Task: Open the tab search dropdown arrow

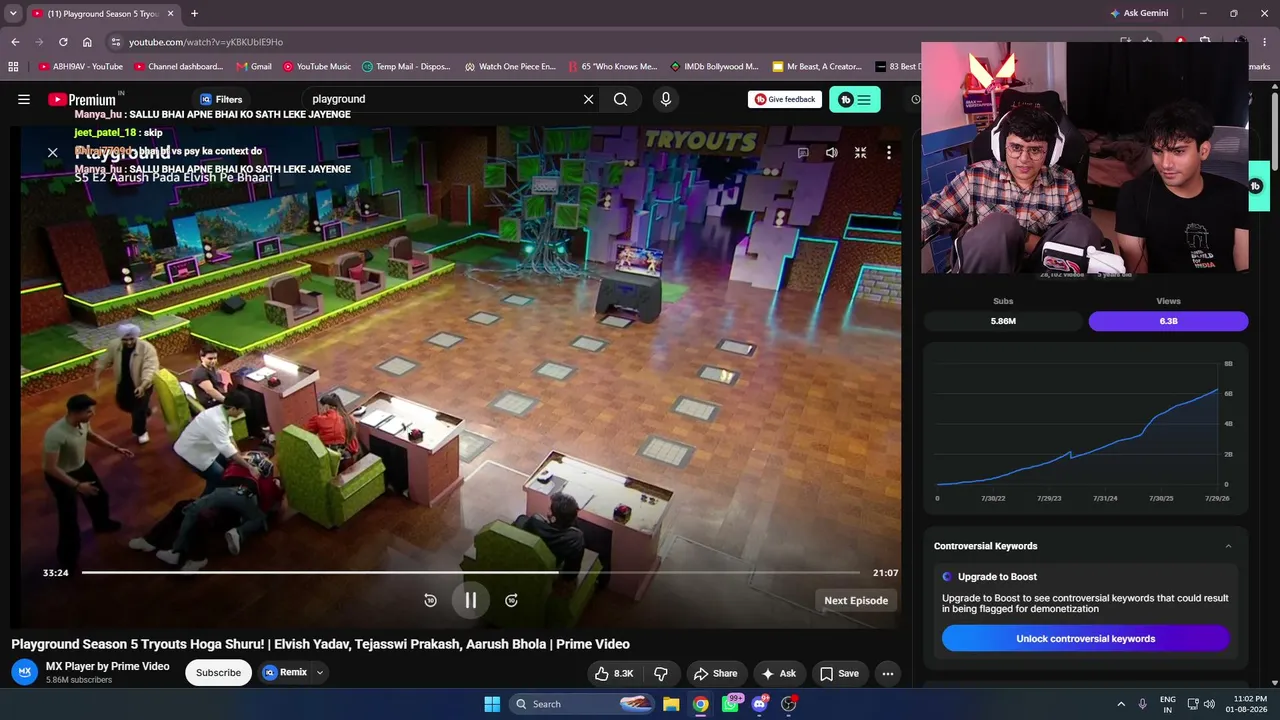Action: (13, 14)
